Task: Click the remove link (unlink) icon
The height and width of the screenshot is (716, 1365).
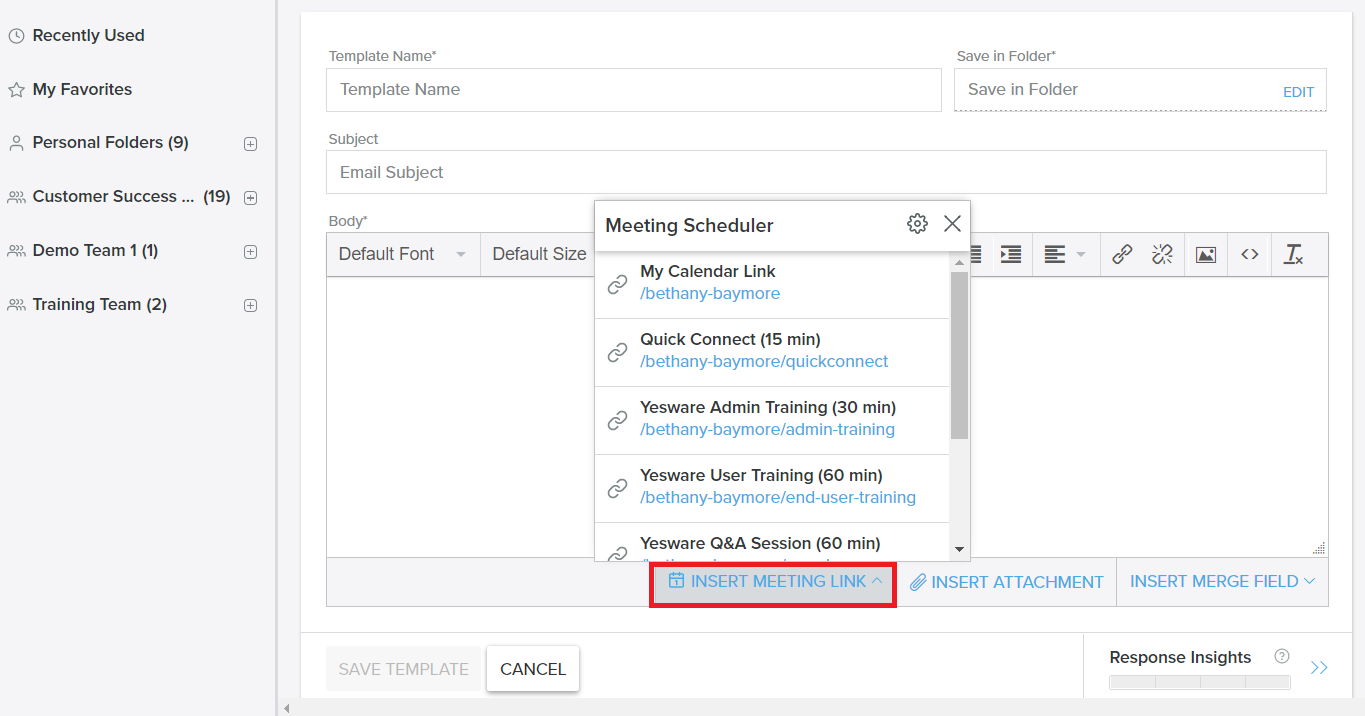Action: tap(1162, 254)
